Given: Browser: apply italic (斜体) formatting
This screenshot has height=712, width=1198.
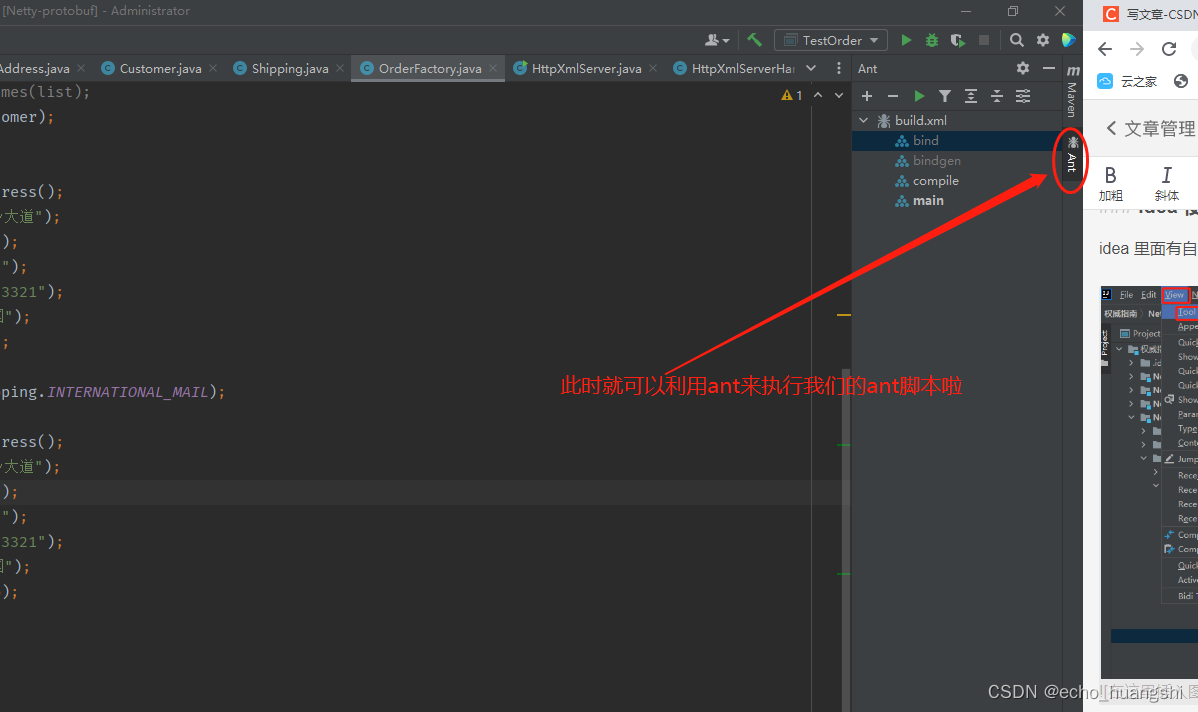Looking at the screenshot, I should pyautogui.click(x=1166, y=184).
